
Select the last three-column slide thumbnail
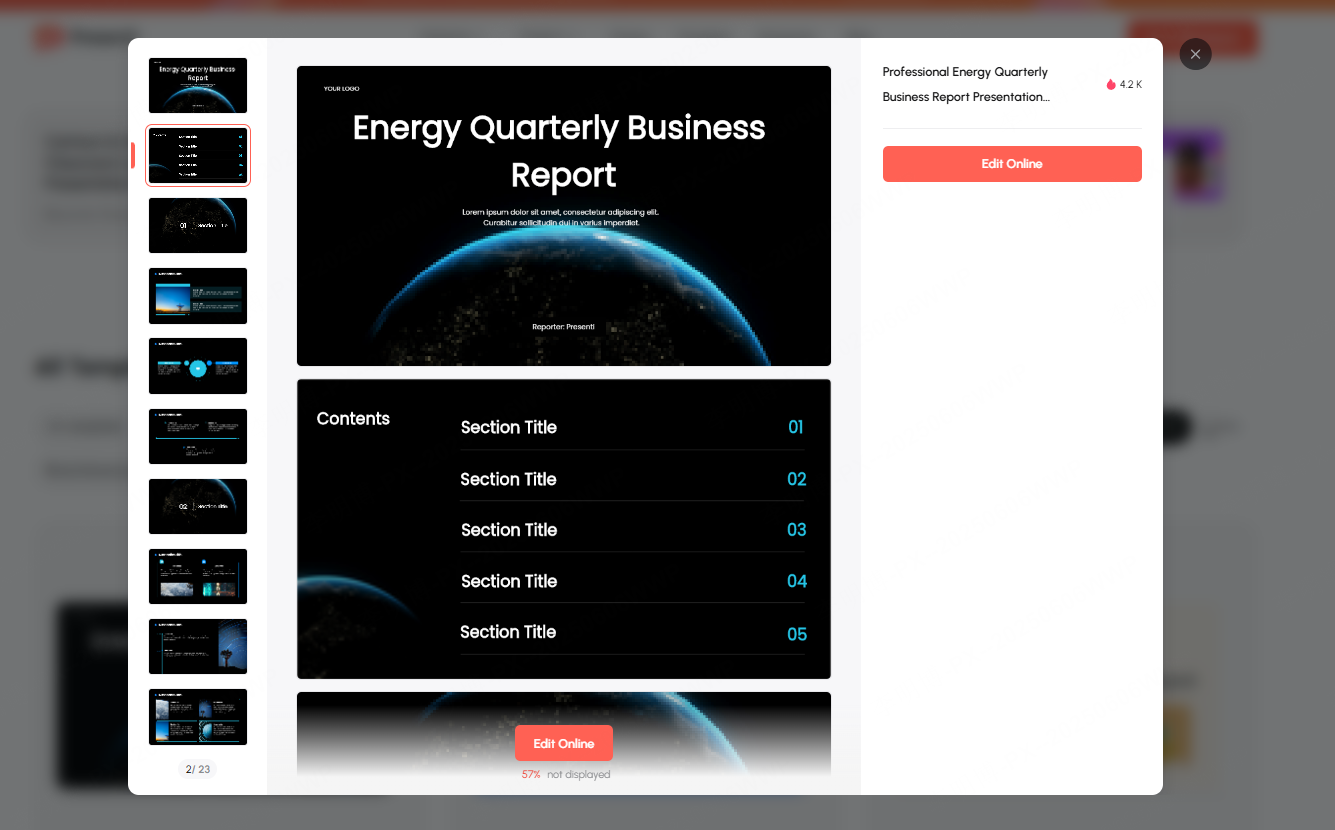pos(197,717)
